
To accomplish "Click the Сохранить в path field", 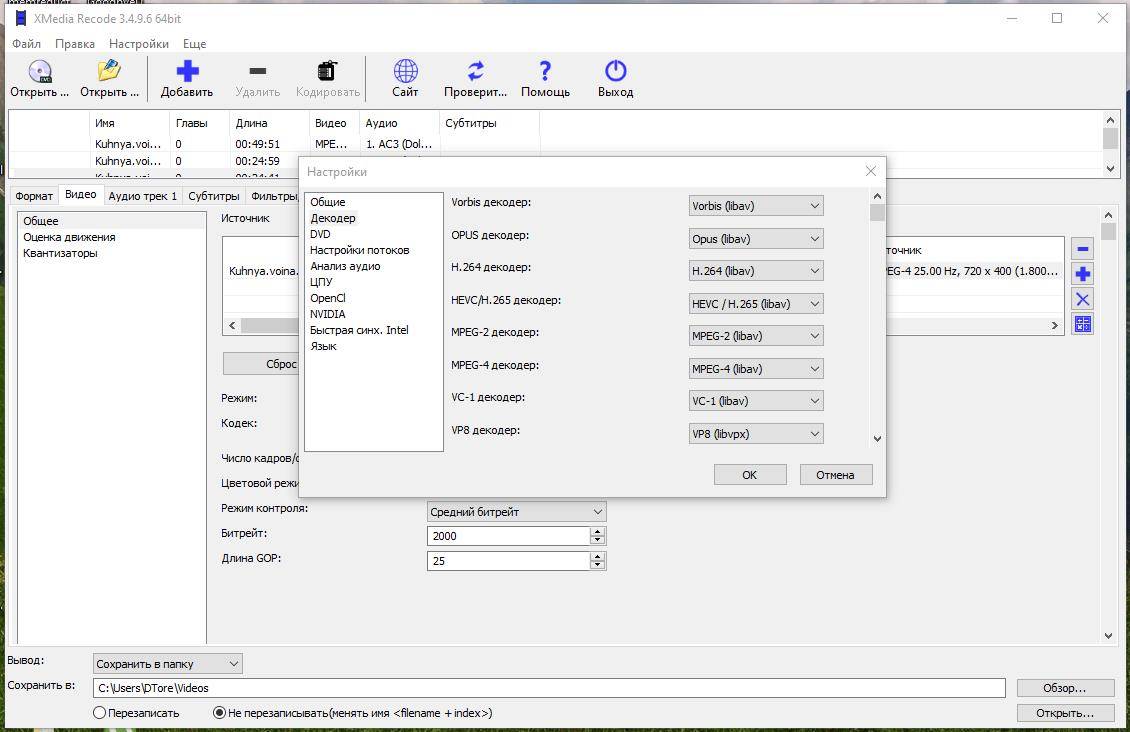I will coord(549,688).
